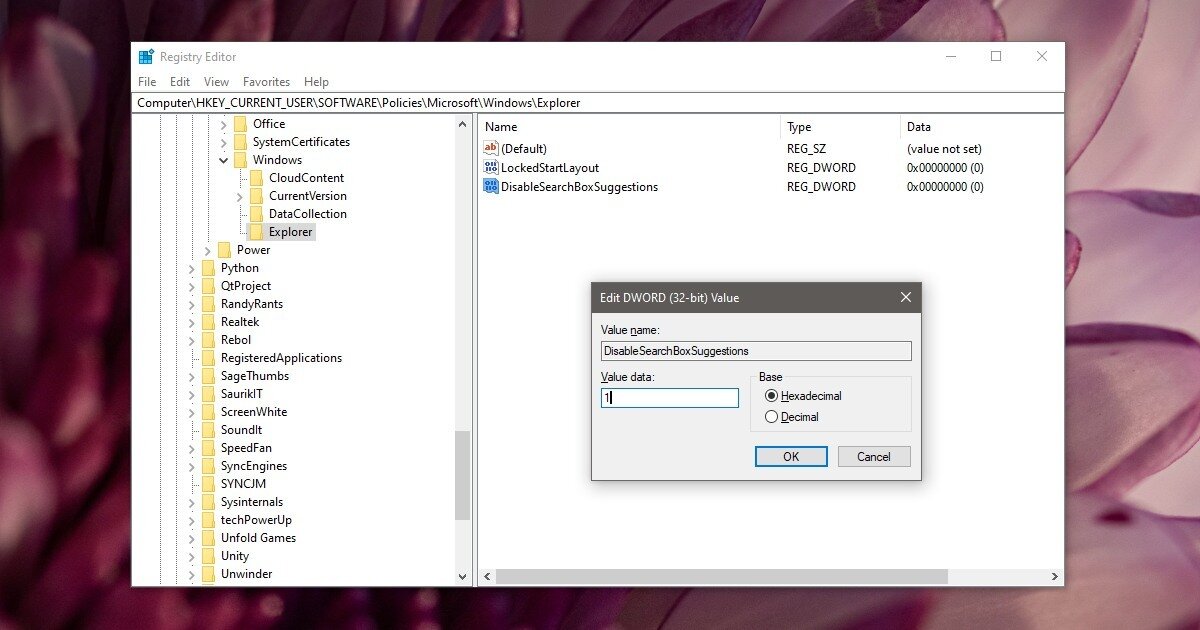1200x630 pixels.
Task: Open the Edit menu
Action: pyautogui.click(x=179, y=81)
